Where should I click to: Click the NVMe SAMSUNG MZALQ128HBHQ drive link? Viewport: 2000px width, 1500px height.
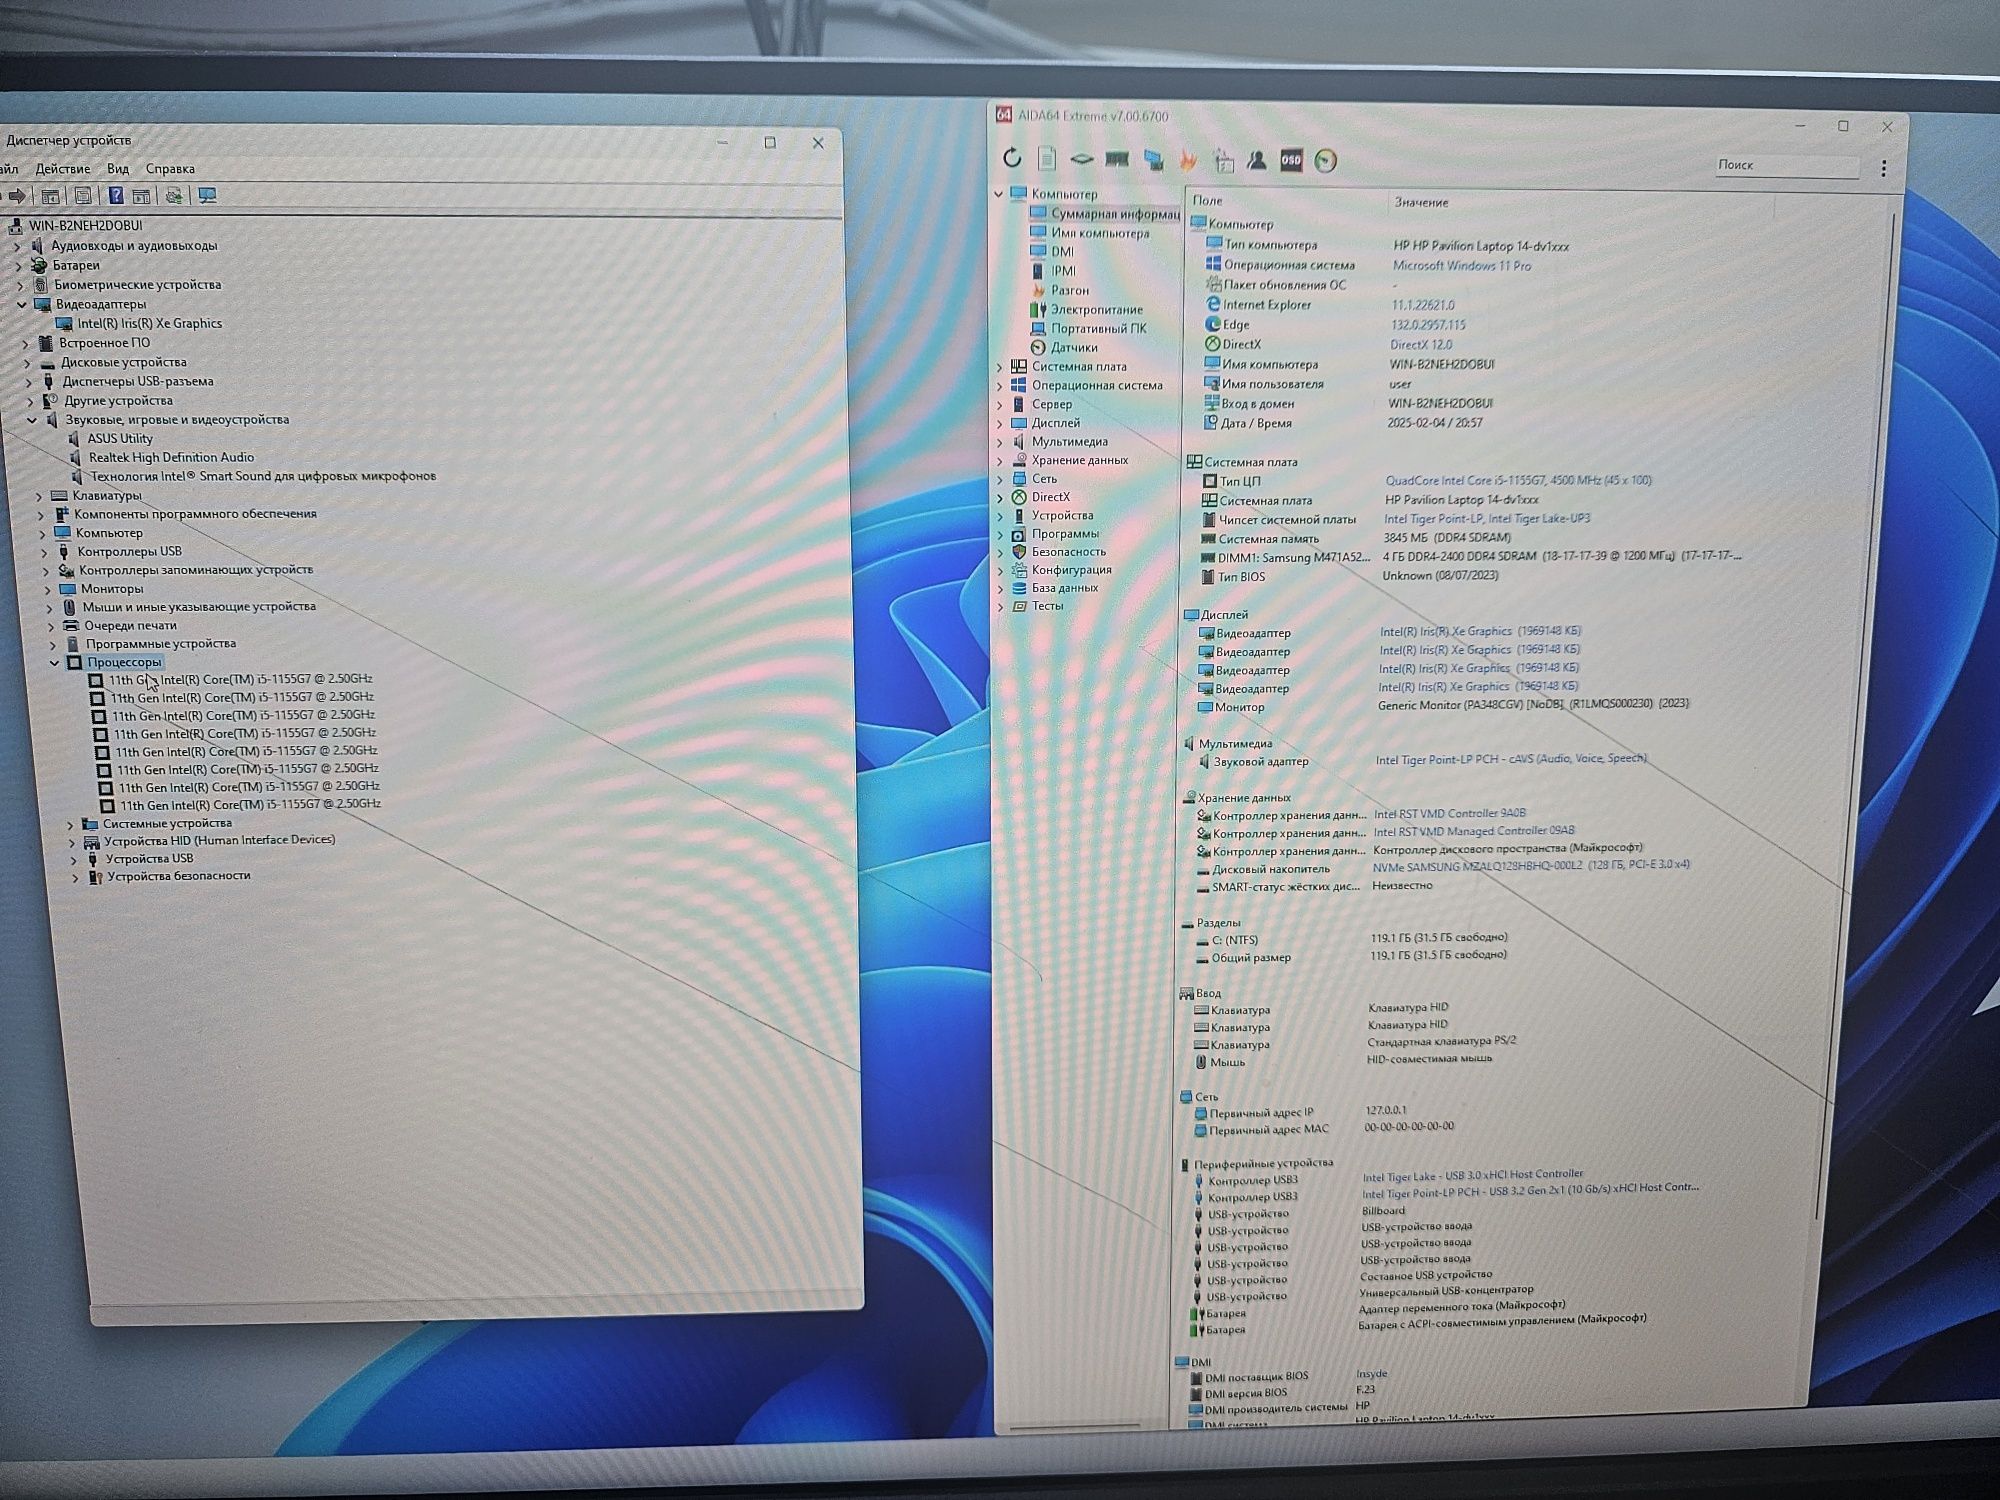pyautogui.click(x=1530, y=866)
